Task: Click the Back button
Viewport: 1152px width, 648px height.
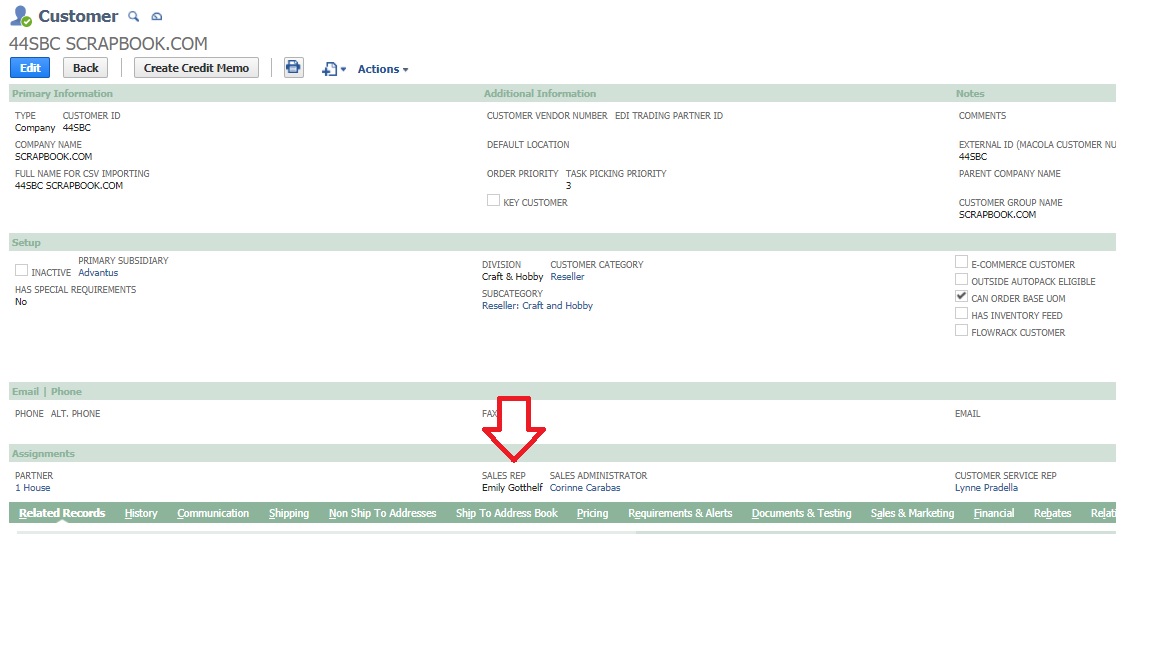Action: click(x=85, y=68)
